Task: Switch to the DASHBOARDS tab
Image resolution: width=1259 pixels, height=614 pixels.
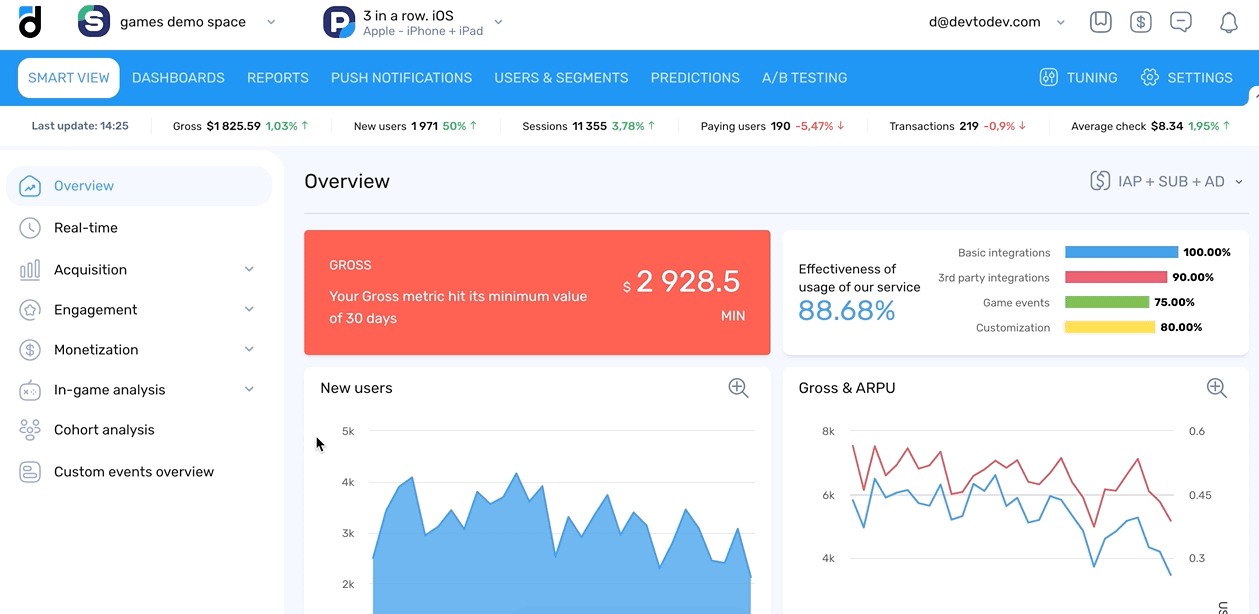Action: (178, 77)
